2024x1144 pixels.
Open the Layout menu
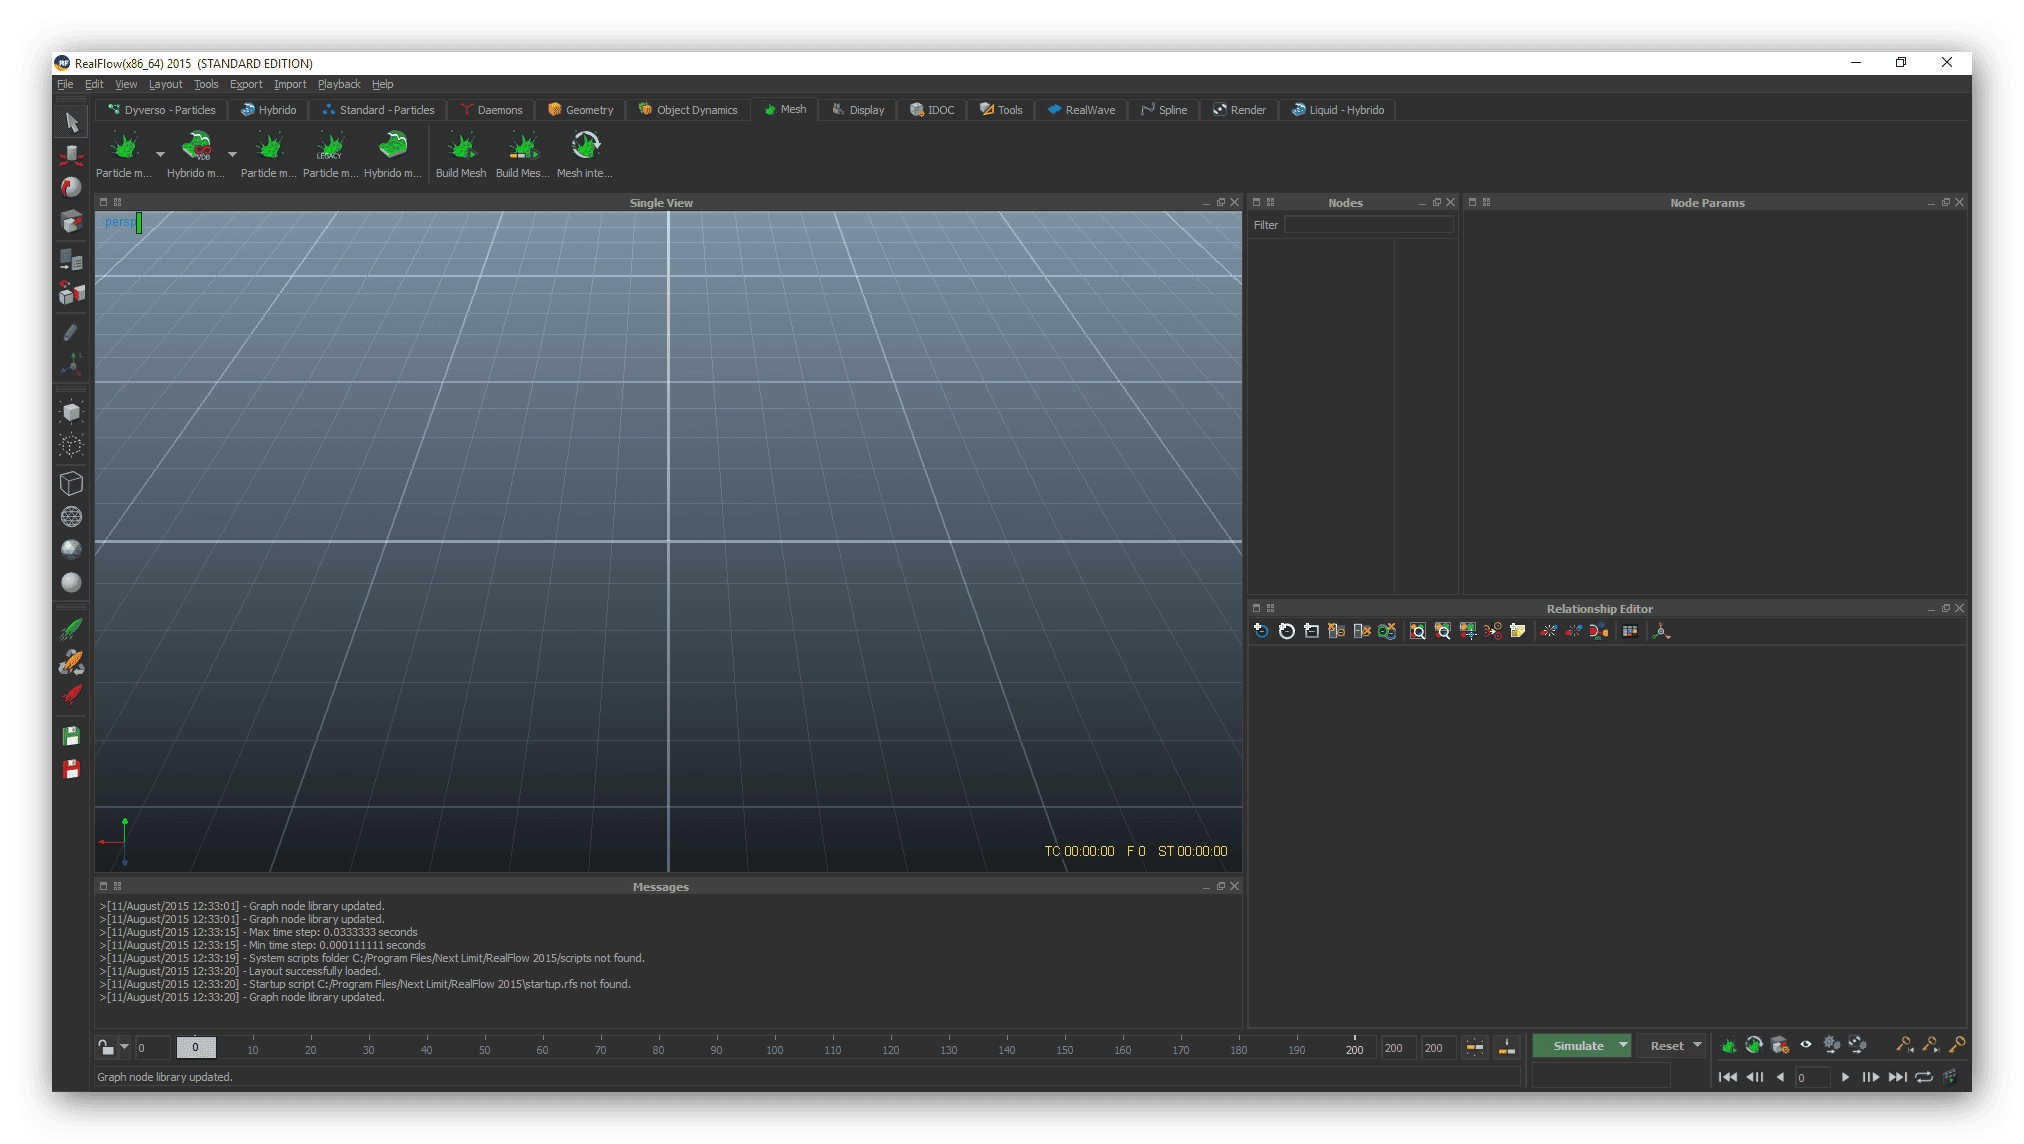pyautogui.click(x=165, y=84)
